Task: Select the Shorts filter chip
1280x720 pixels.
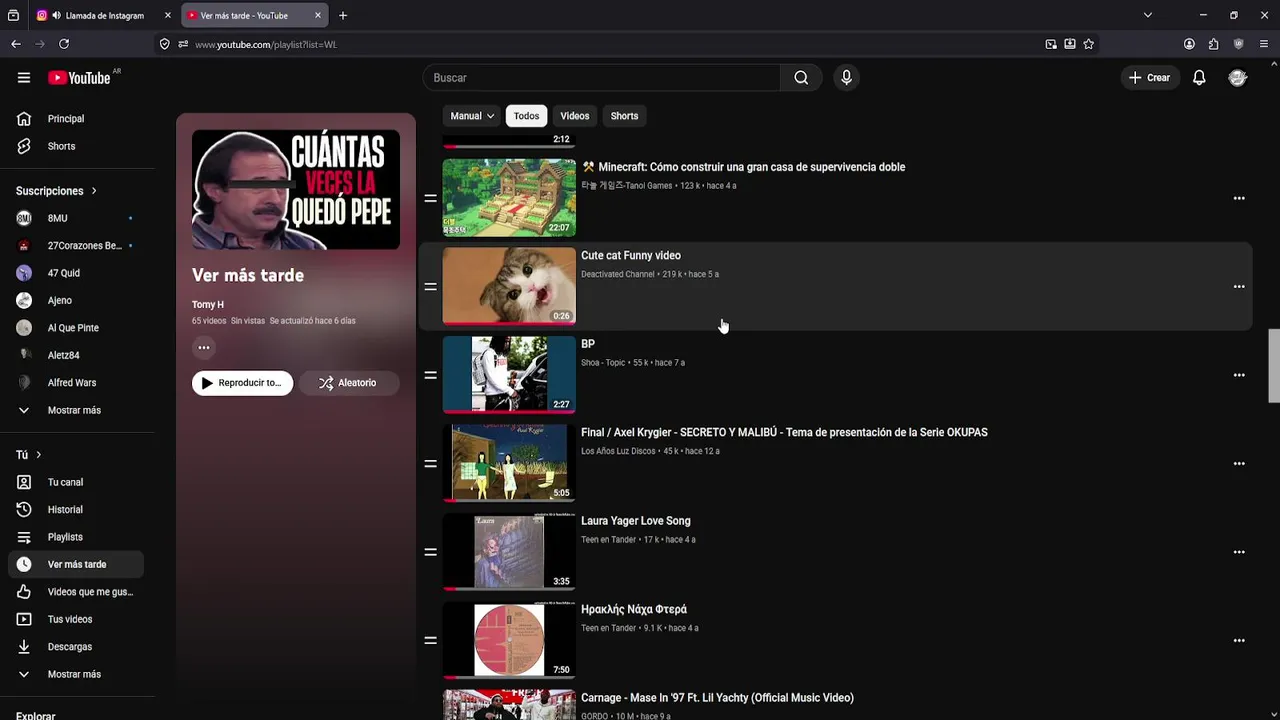Action: (x=624, y=116)
